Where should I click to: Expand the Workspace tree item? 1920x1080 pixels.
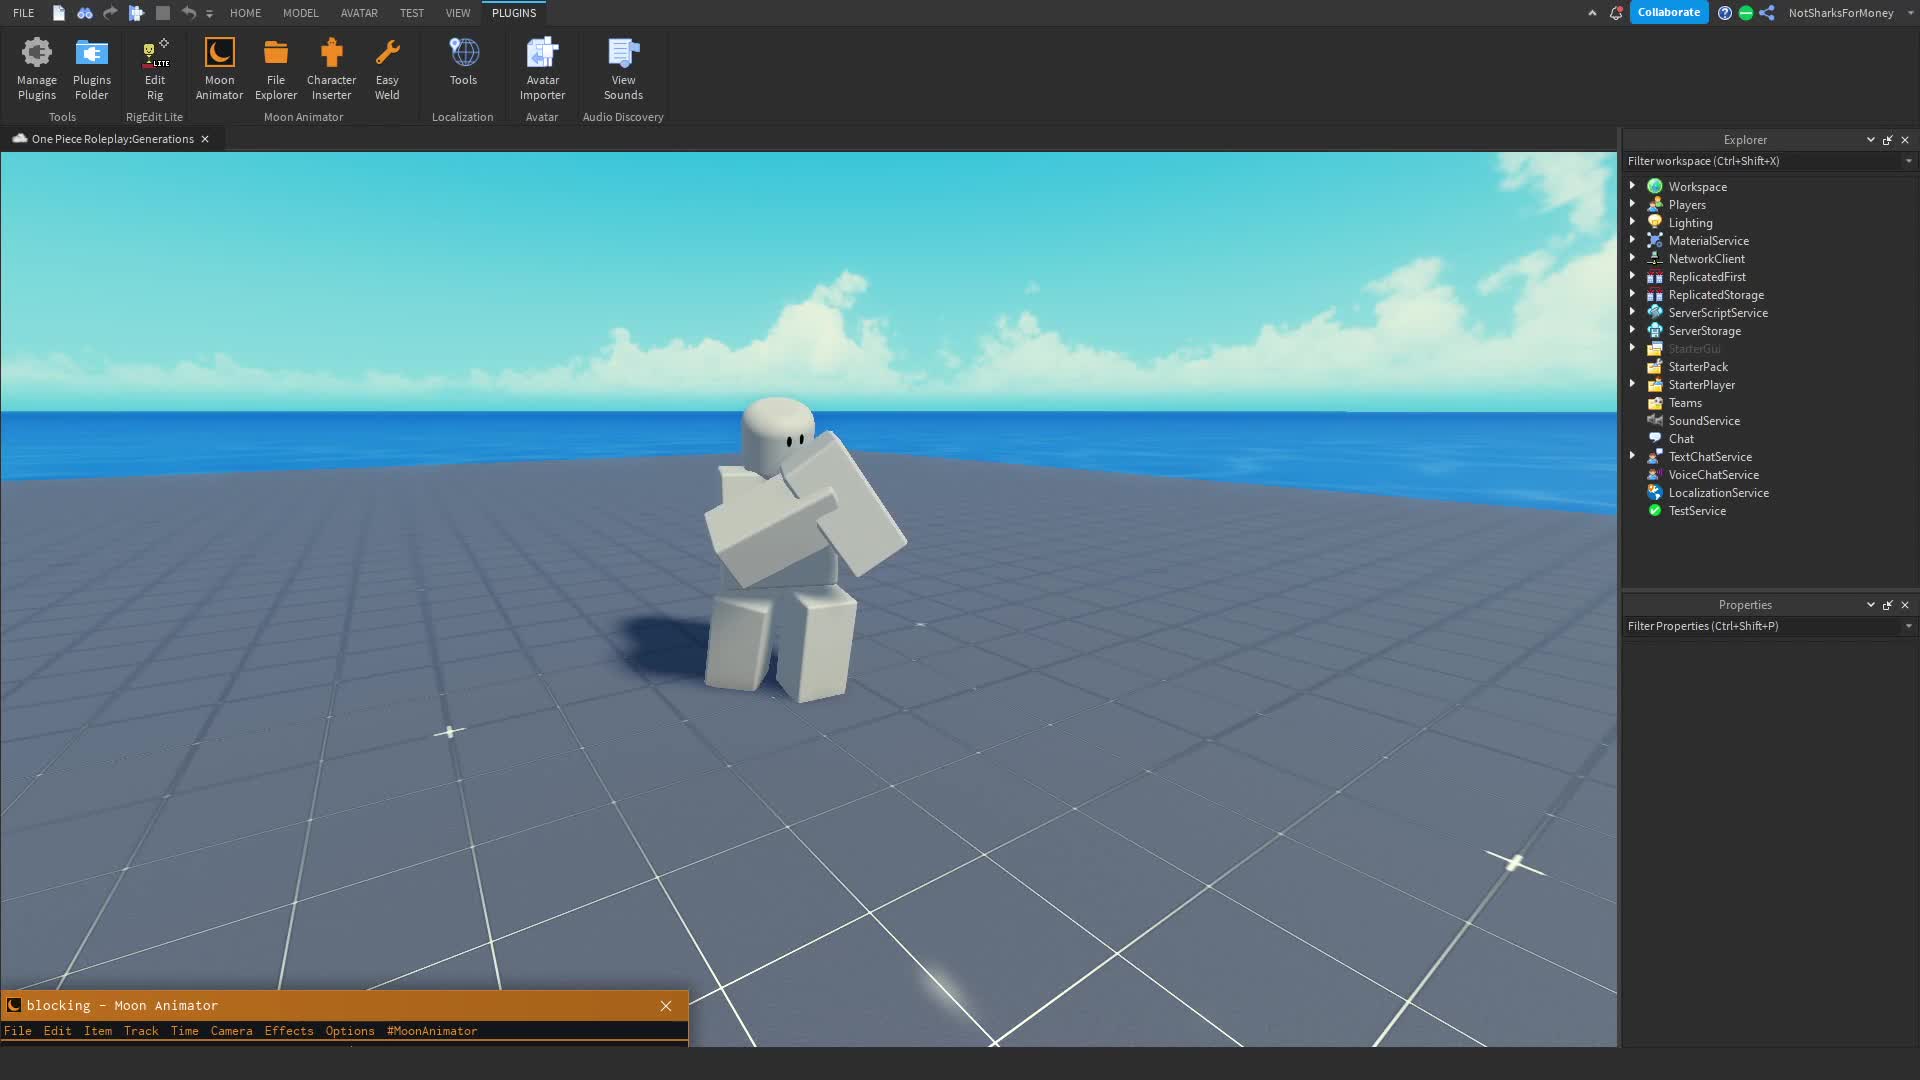click(x=1634, y=186)
